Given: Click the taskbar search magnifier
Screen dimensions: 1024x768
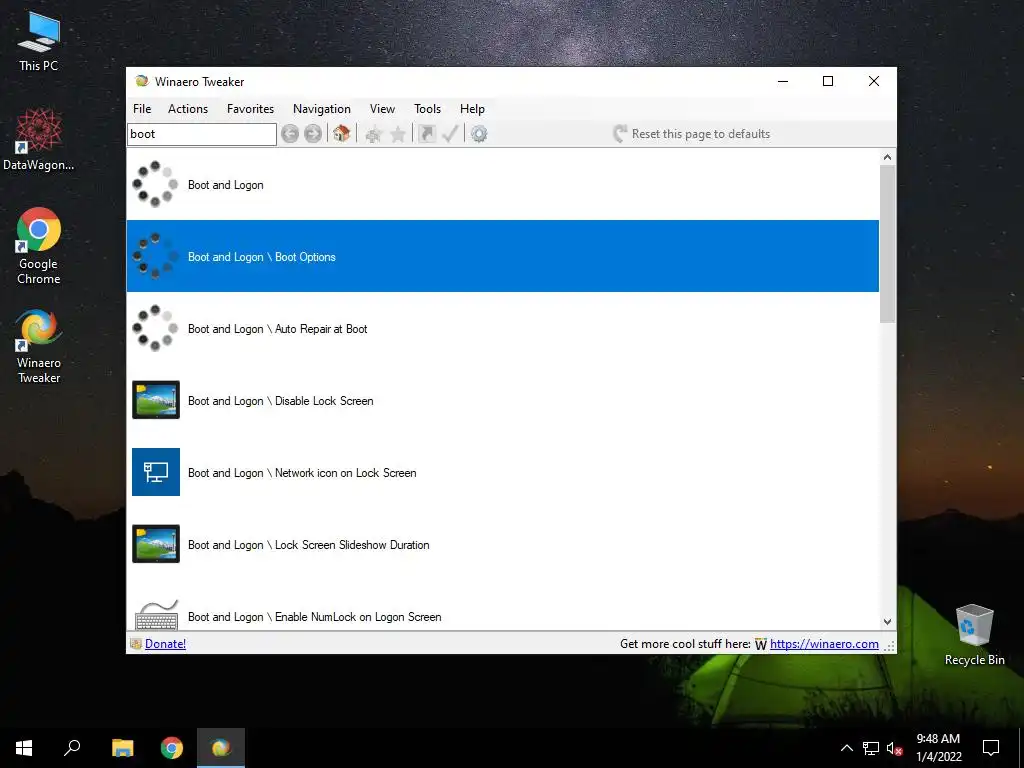Looking at the screenshot, I should (x=72, y=748).
